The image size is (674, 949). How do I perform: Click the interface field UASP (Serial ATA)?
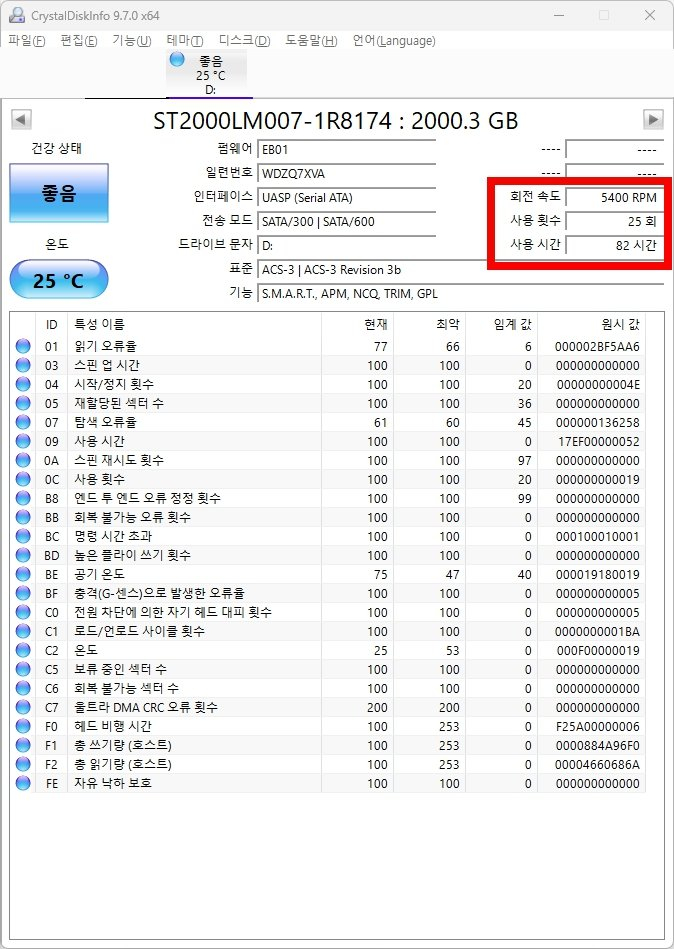347,197
